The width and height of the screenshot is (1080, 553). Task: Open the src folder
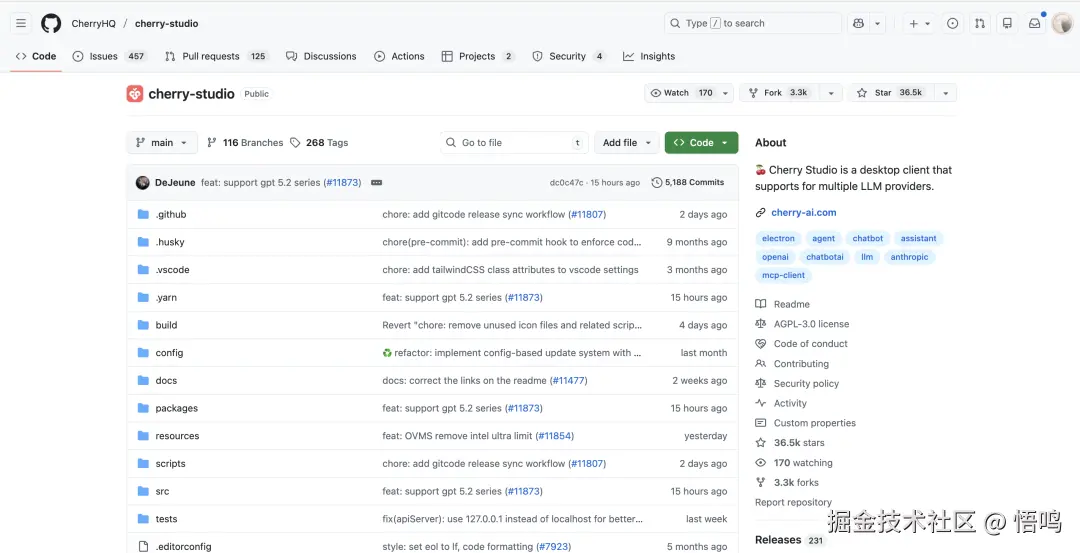pyautogui.click(x=163, y=491)
